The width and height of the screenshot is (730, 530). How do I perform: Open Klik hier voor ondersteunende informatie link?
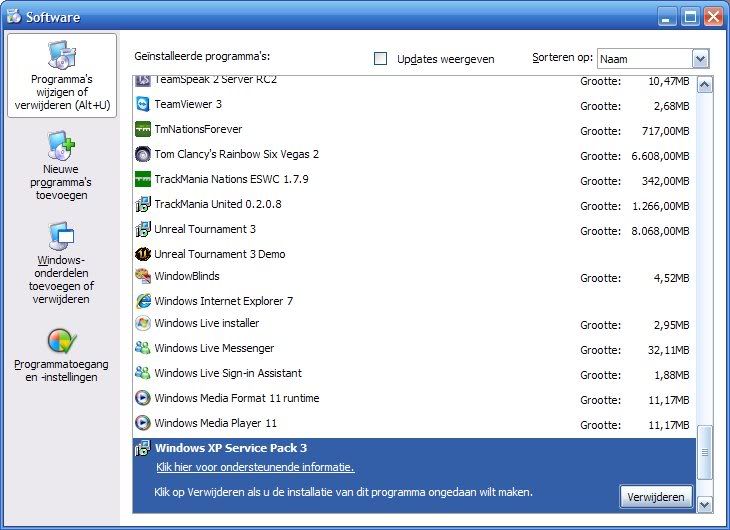(x=255, y=467)
